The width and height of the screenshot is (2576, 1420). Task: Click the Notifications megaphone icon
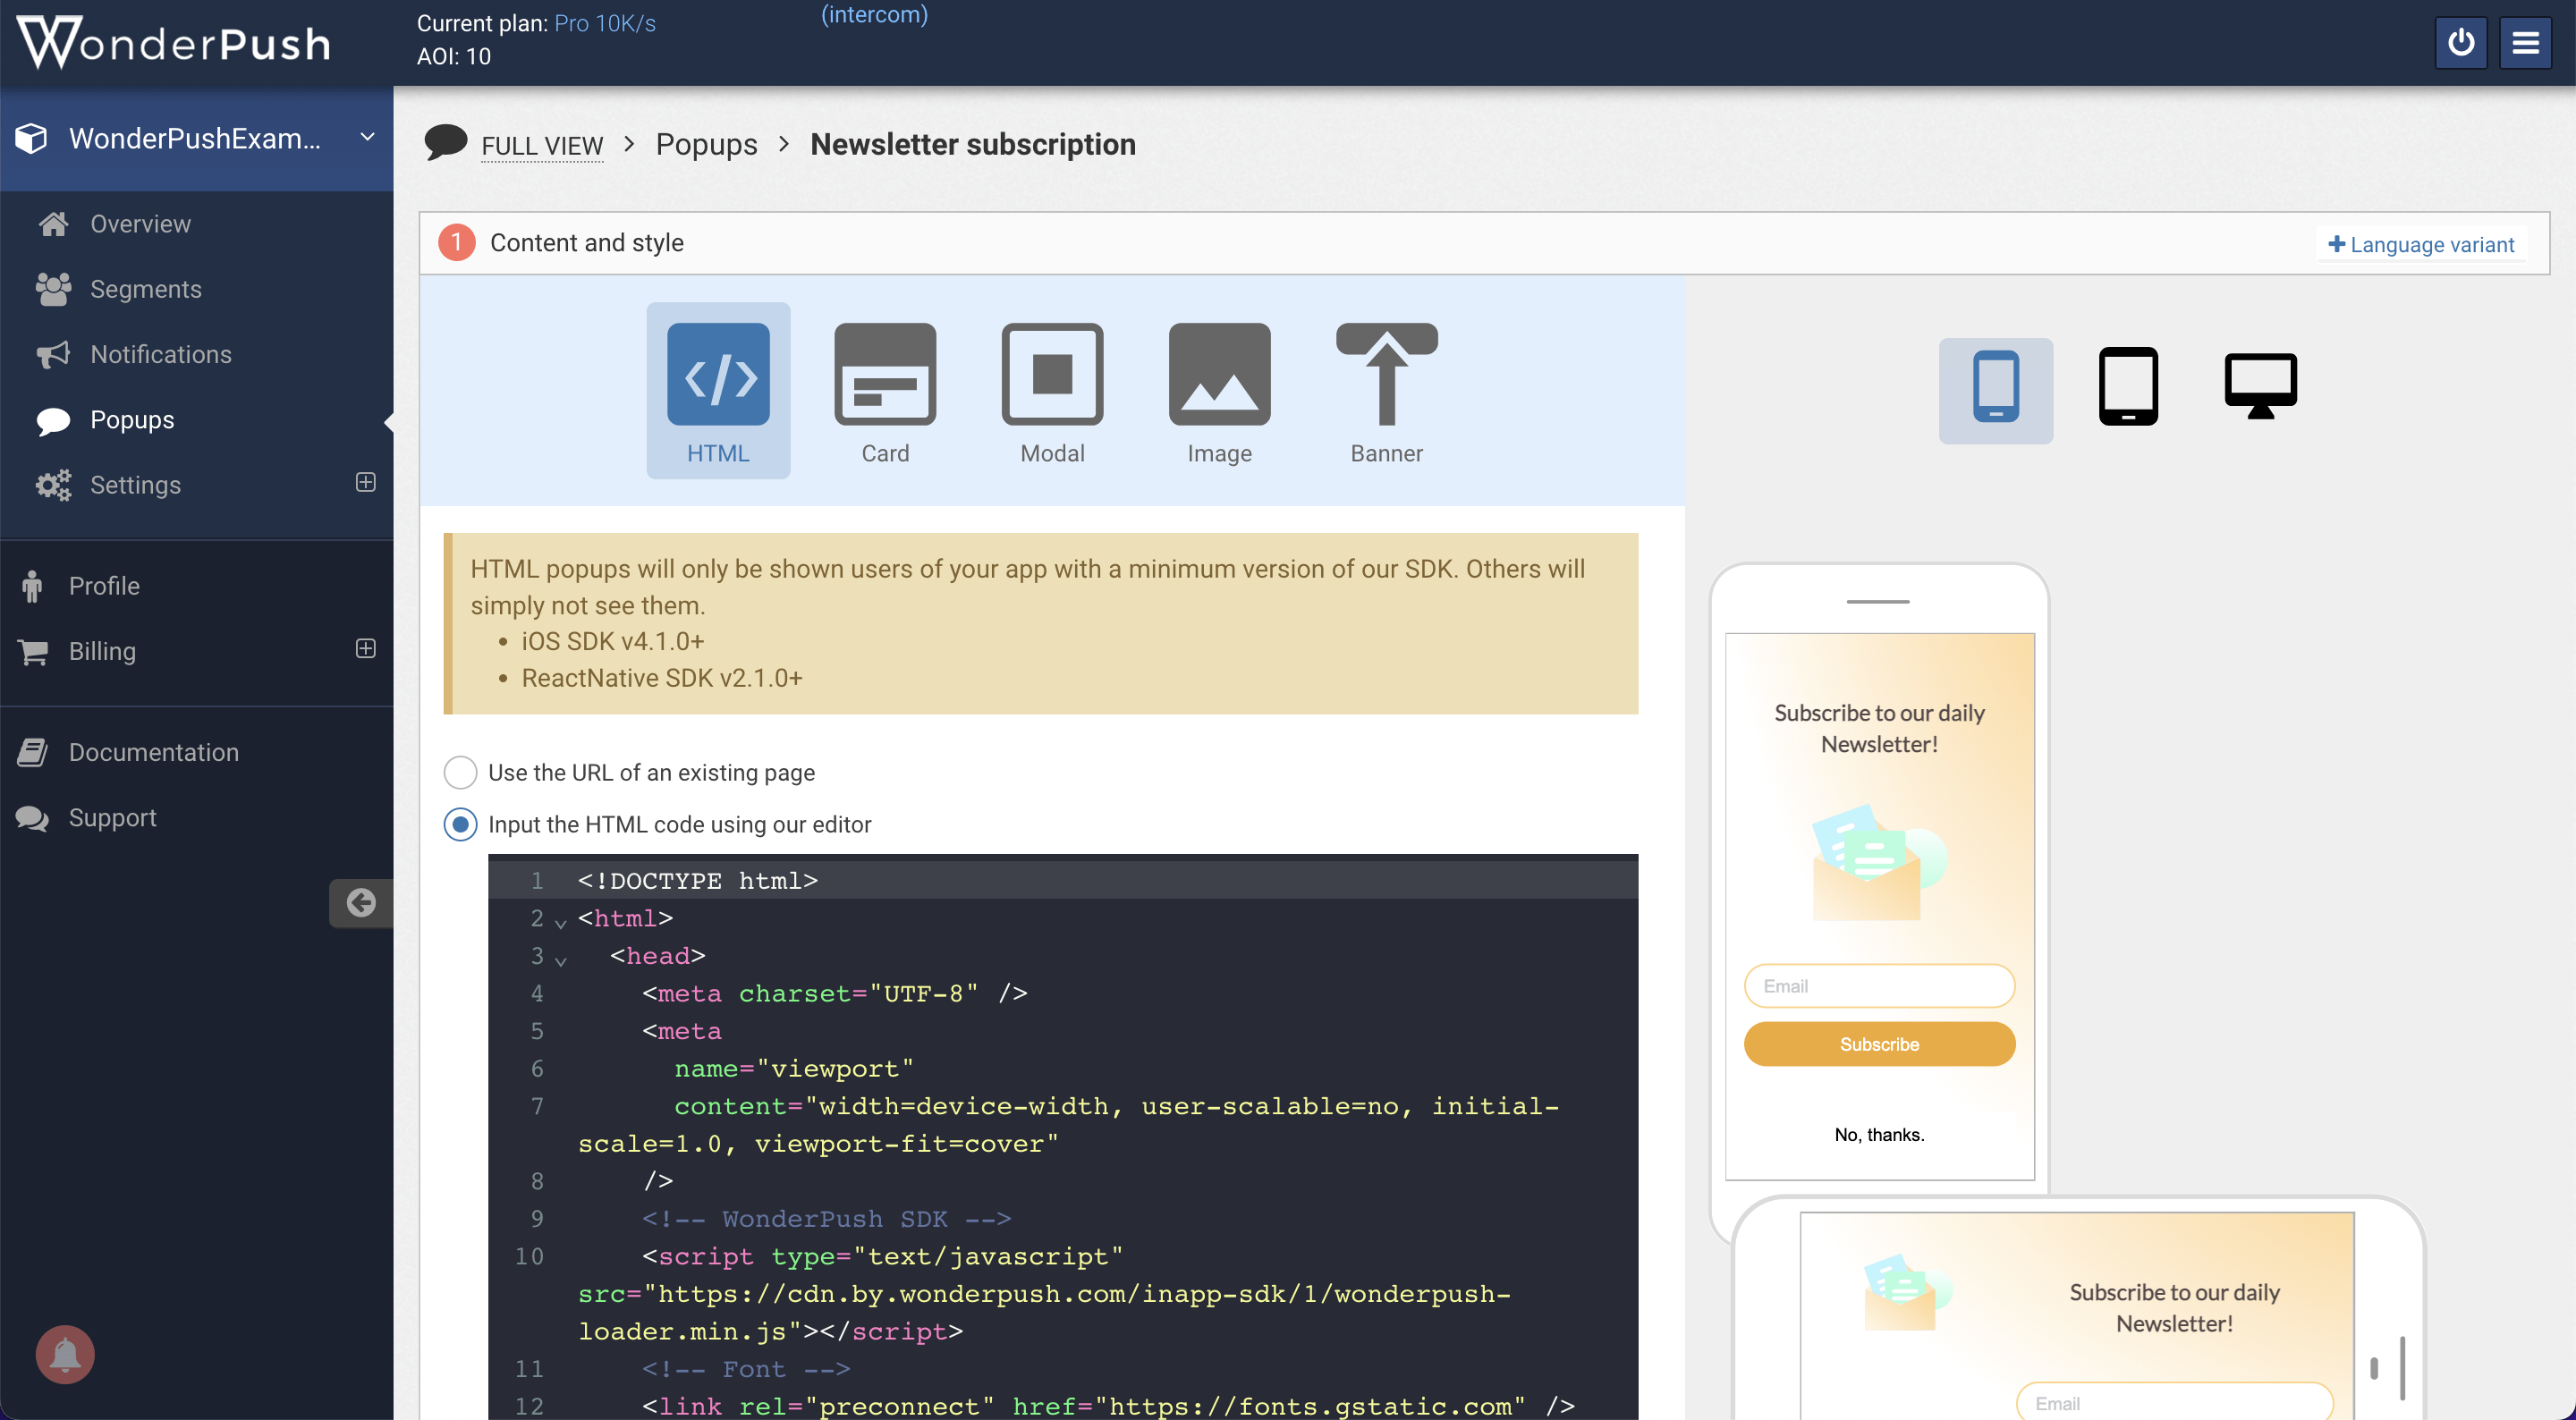point(53,354)
